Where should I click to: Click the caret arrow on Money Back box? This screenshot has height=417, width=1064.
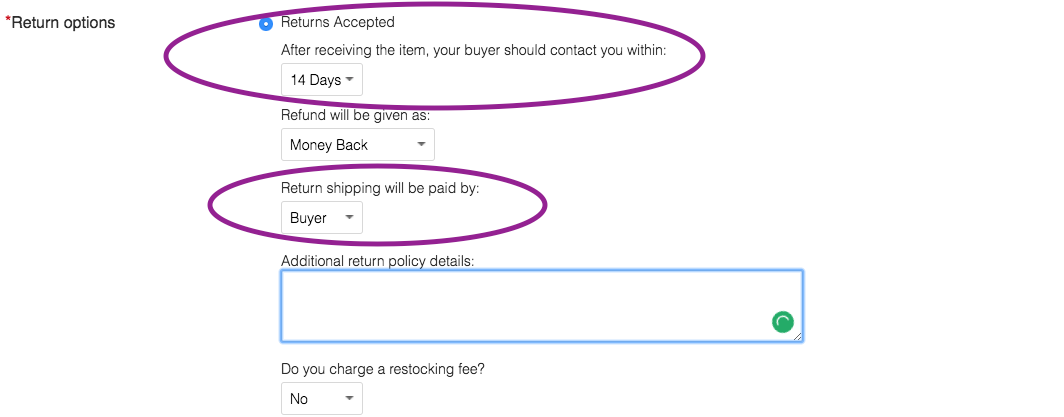point(421,144)
